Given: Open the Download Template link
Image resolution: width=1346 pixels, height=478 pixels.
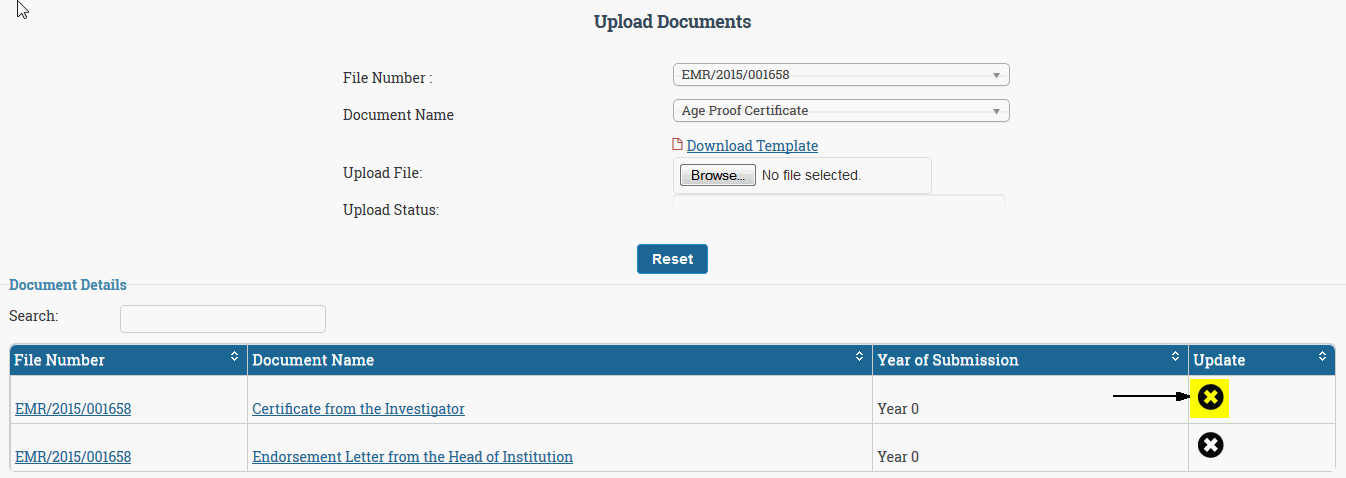Looking at the screenshot, I should coord(752,146).
